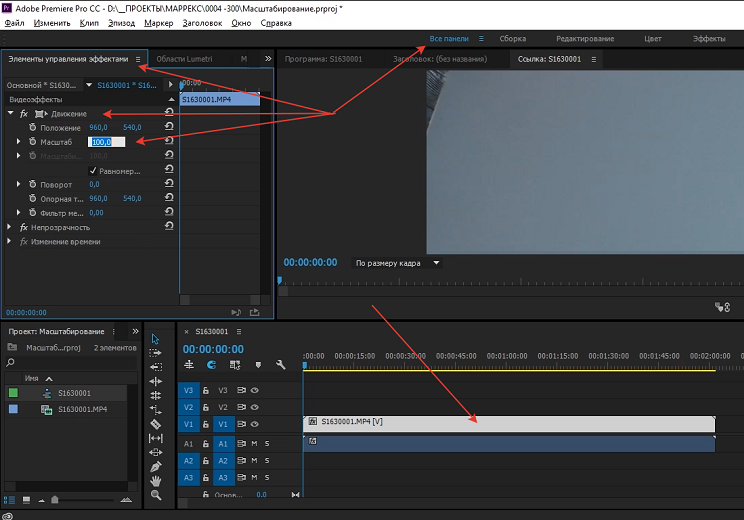Toggle V2 track output eye

255,407
